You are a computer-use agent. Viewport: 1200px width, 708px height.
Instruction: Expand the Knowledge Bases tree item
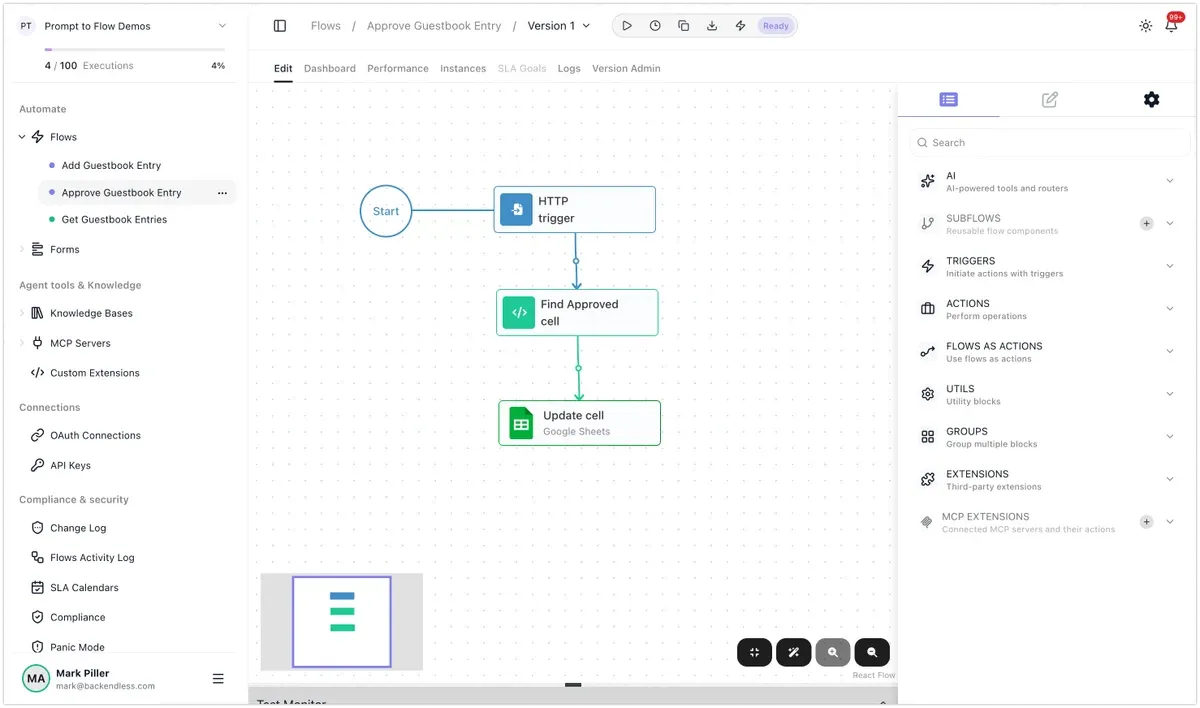(22, 313)
